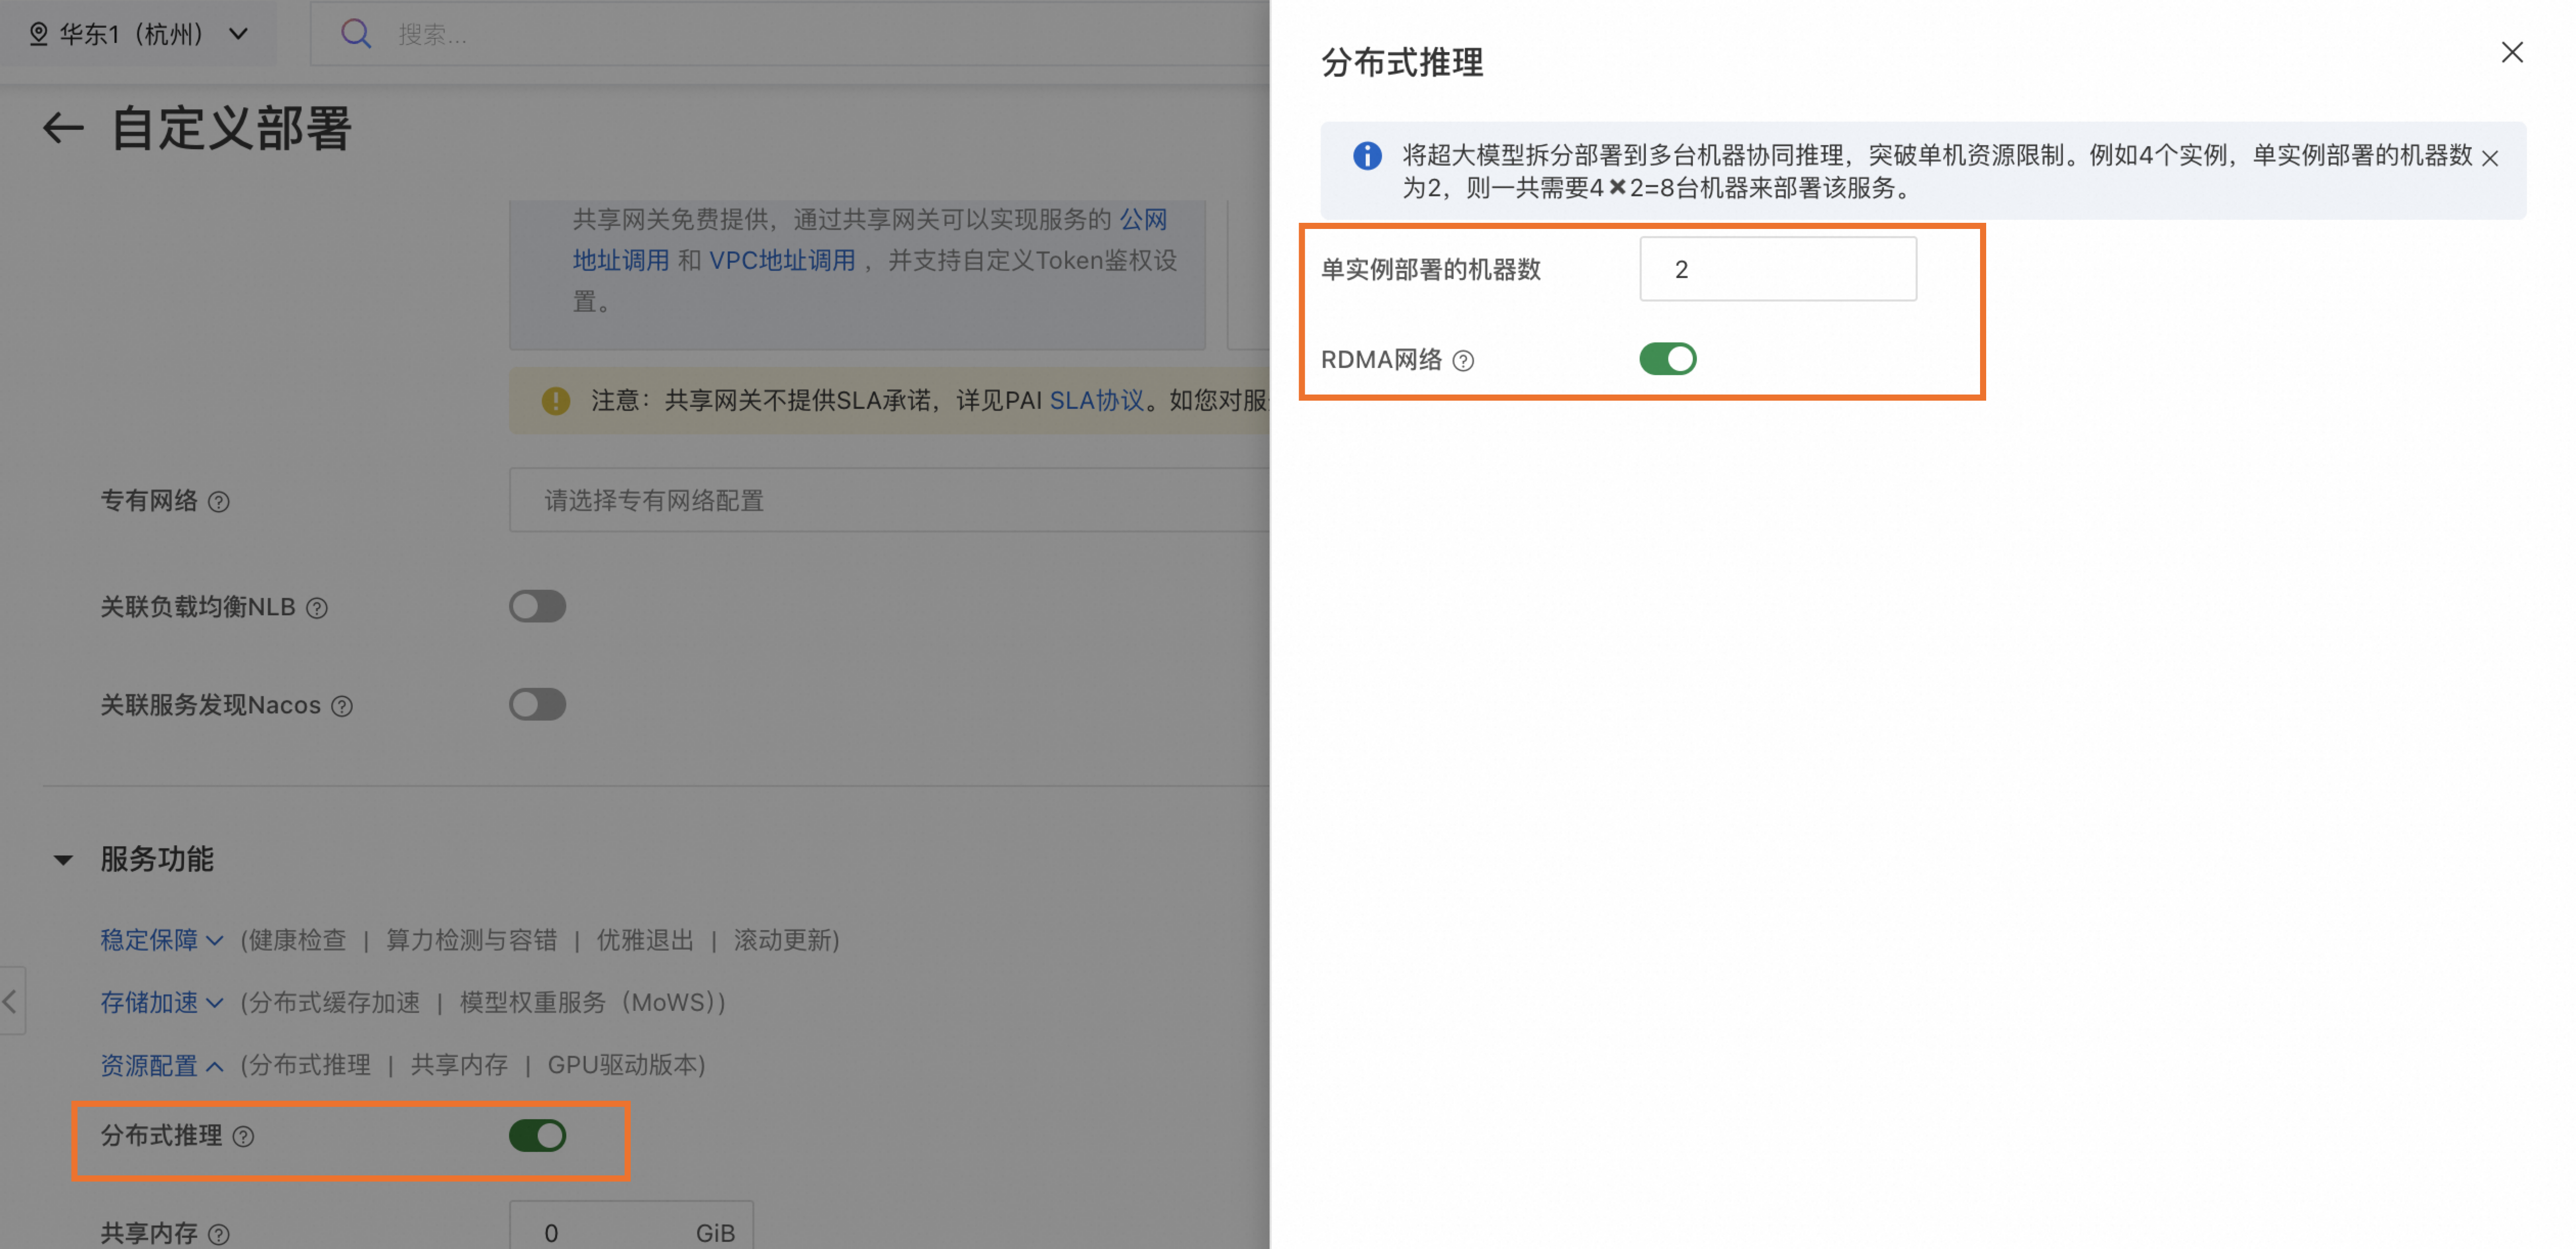This screenshot has height=1249, width=2576.
Task: Click the back arrow beside 自定义部署
Action: click(62, 128)
